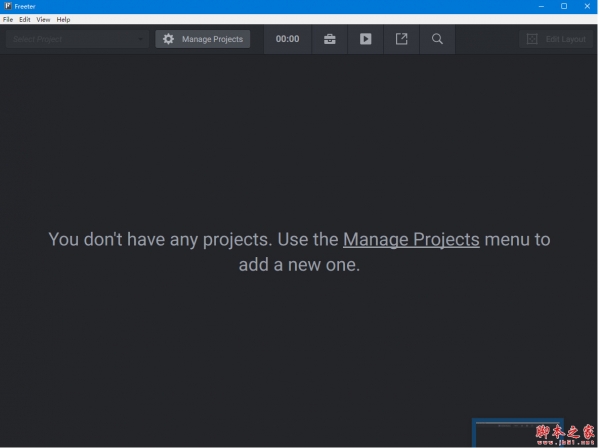Viewport: 600px width, 448px height.
Task: Open the View menu
Action: point(43,20)
